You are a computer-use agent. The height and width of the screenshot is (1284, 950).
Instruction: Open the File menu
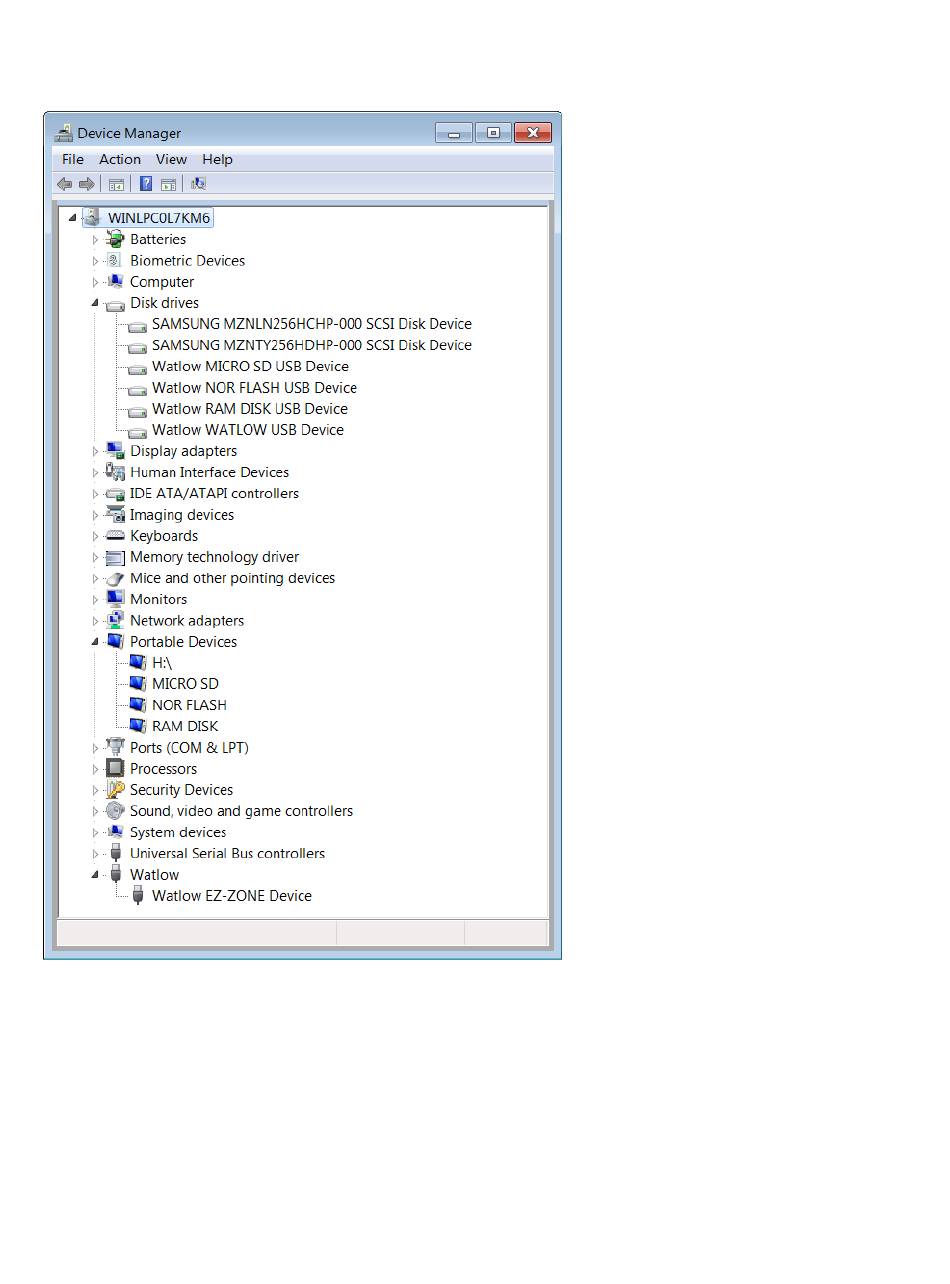[73, 159]
